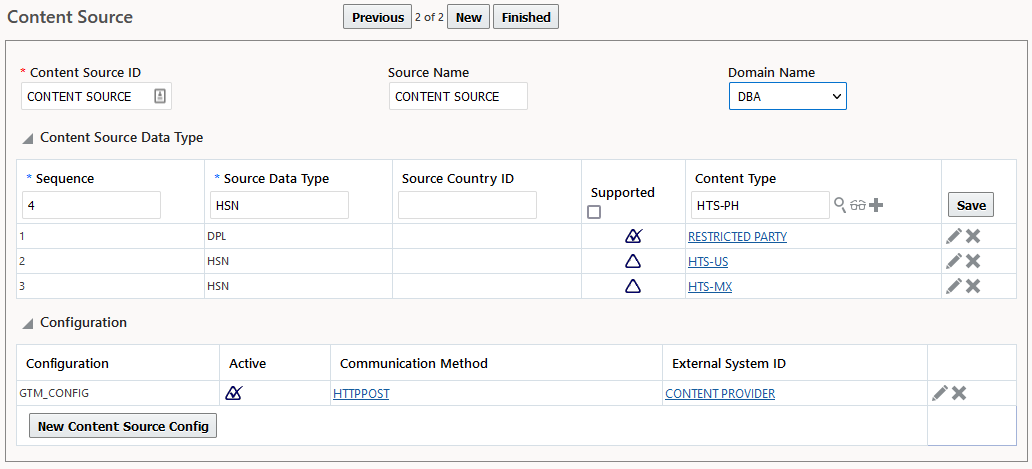Image resolution: width=1032 pixels, height=469 pixels.
Task: Open the HTTPPOST communication method link
Action: click(x=361, y=394)
